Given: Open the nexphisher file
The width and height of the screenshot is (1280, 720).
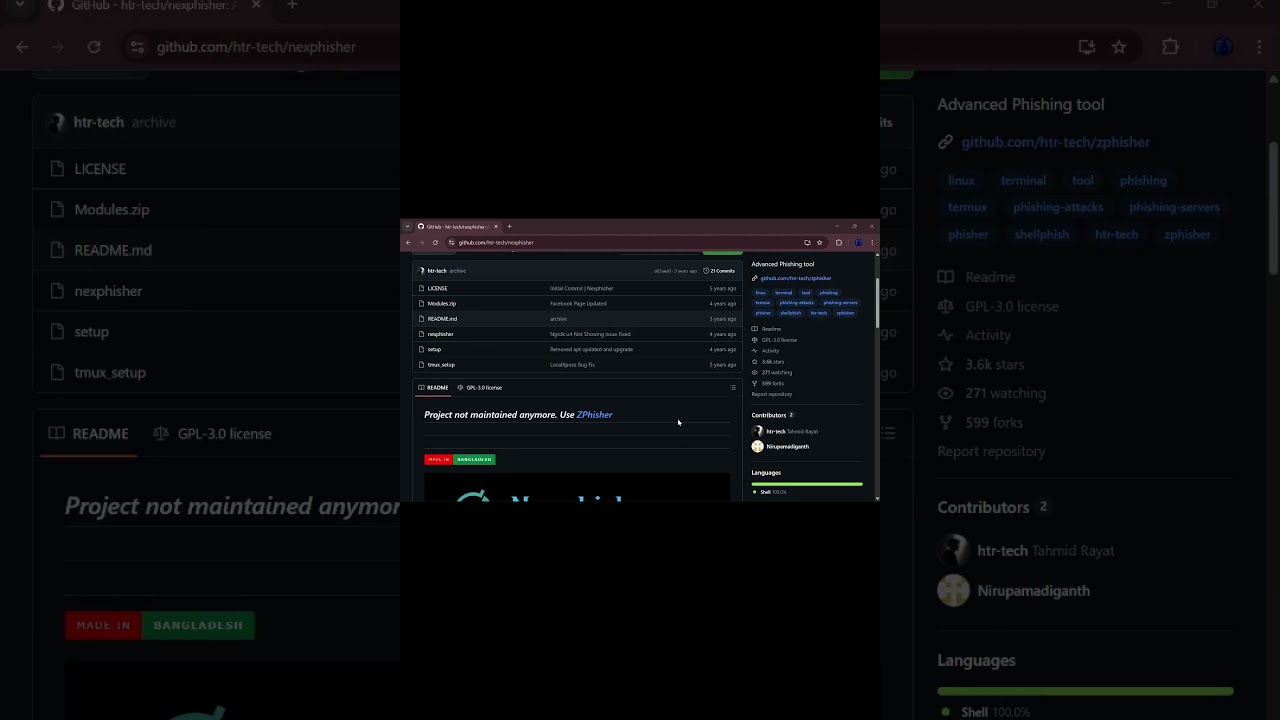Looking at the screenshot, I should 440,334.
